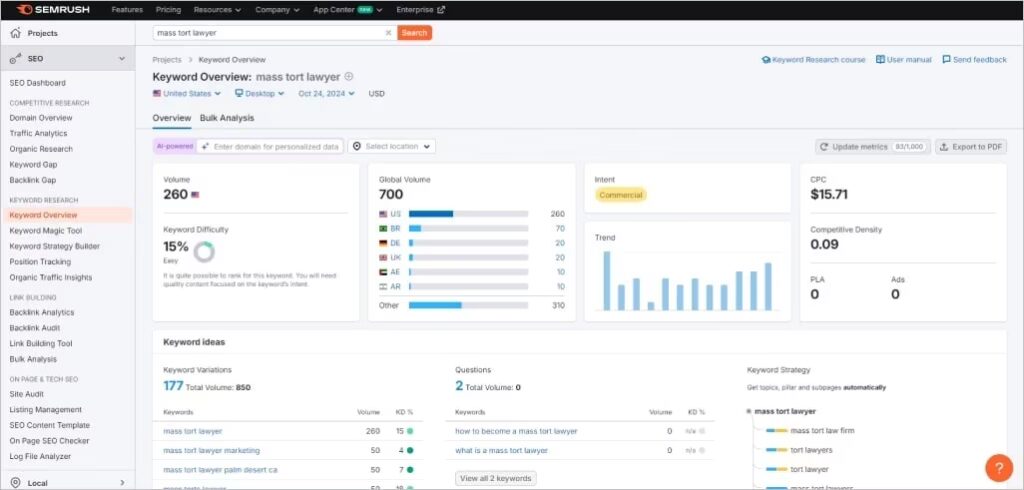Click the Local location pin icon
Screen dimensions: 1024x490
[16, 483]
